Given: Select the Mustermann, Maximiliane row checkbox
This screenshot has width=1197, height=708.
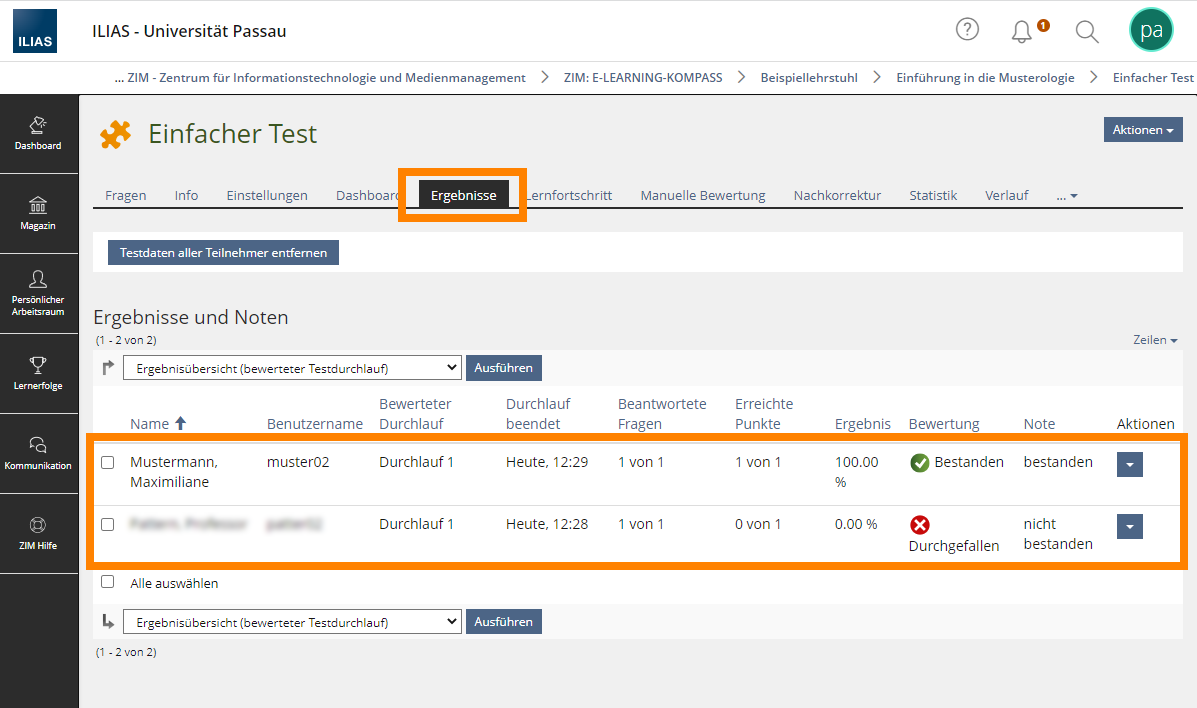Looking at the screenshot, I should click(108, 462).
